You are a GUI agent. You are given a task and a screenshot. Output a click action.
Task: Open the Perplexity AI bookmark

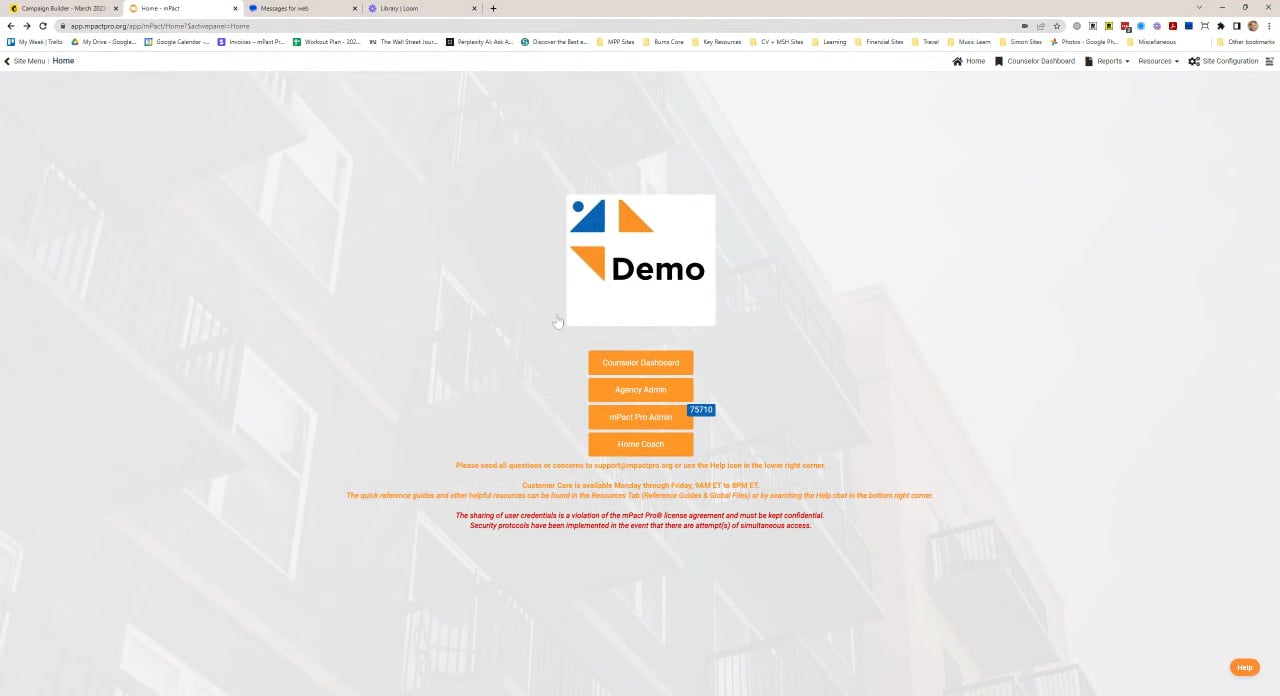480,42
